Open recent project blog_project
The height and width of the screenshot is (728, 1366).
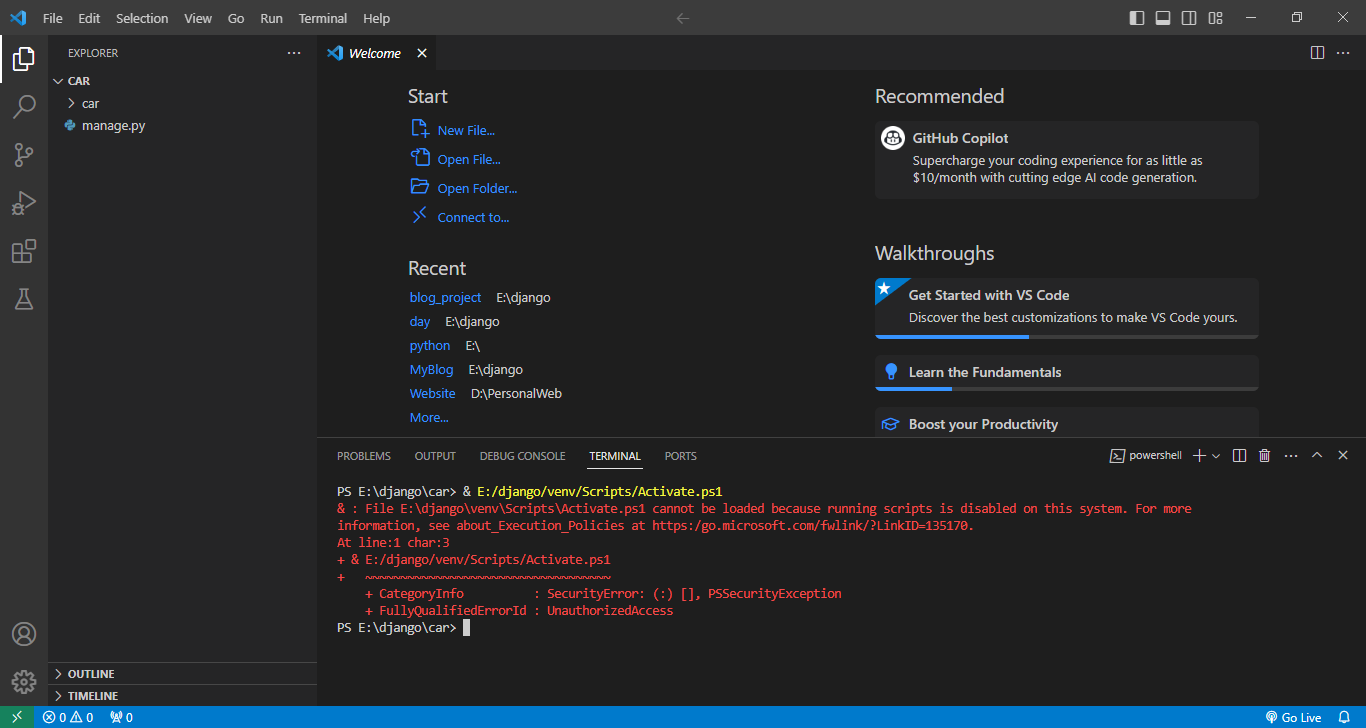pyautogui.click(x=445, y=297)
